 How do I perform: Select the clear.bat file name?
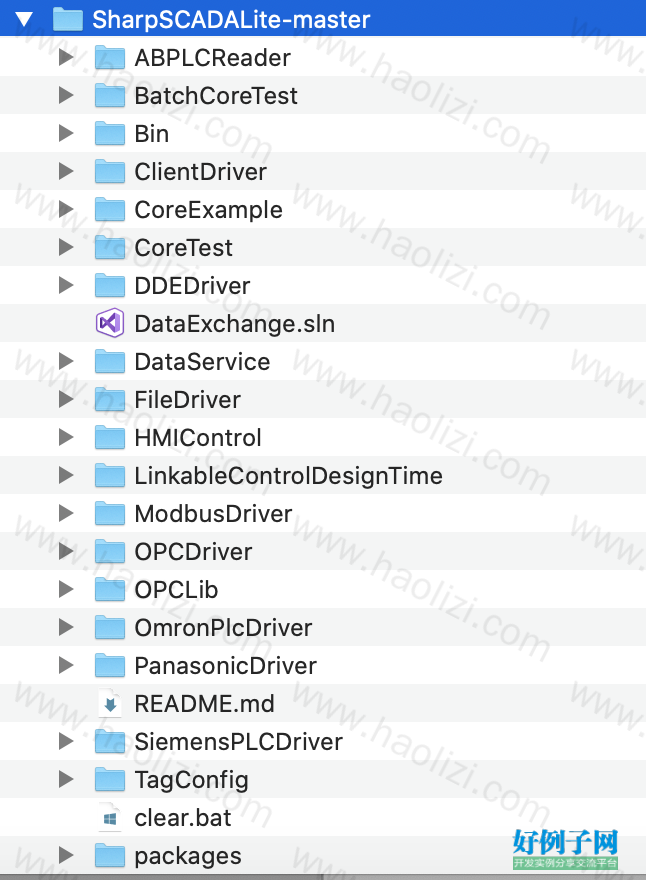pos(182,818)
